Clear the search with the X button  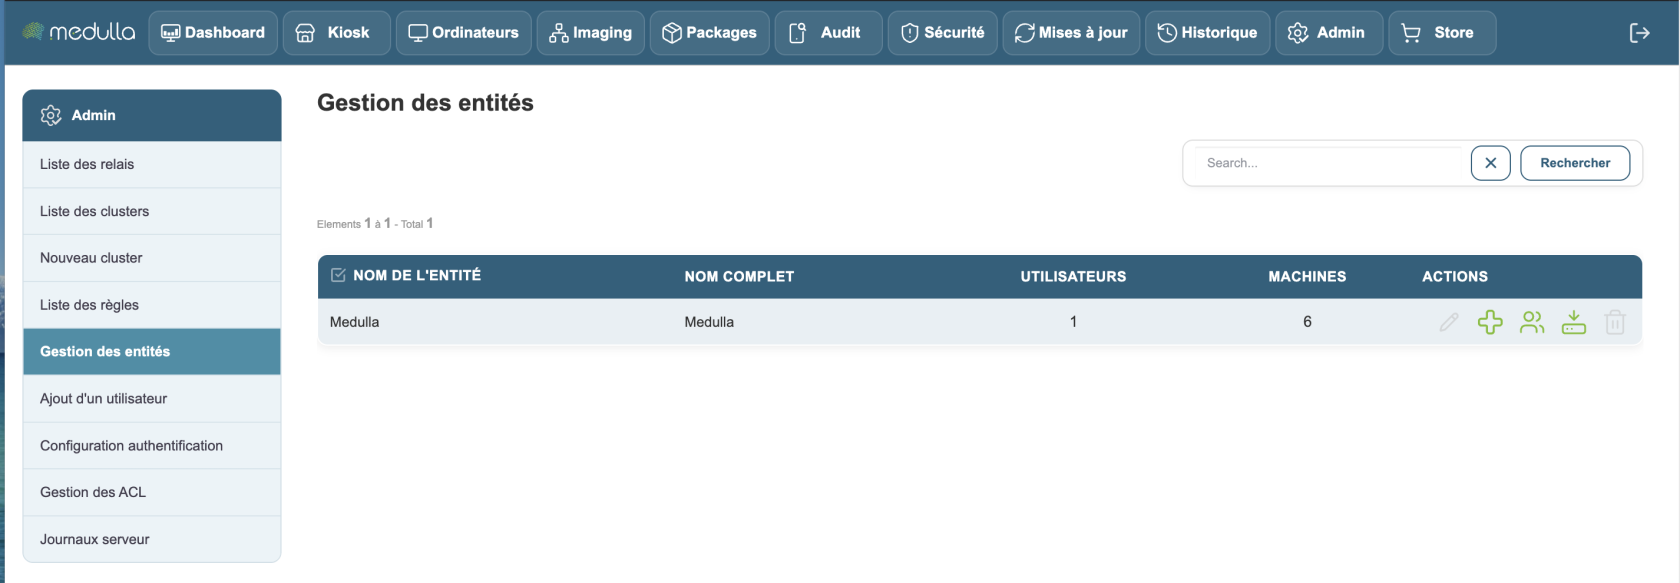1490,163
